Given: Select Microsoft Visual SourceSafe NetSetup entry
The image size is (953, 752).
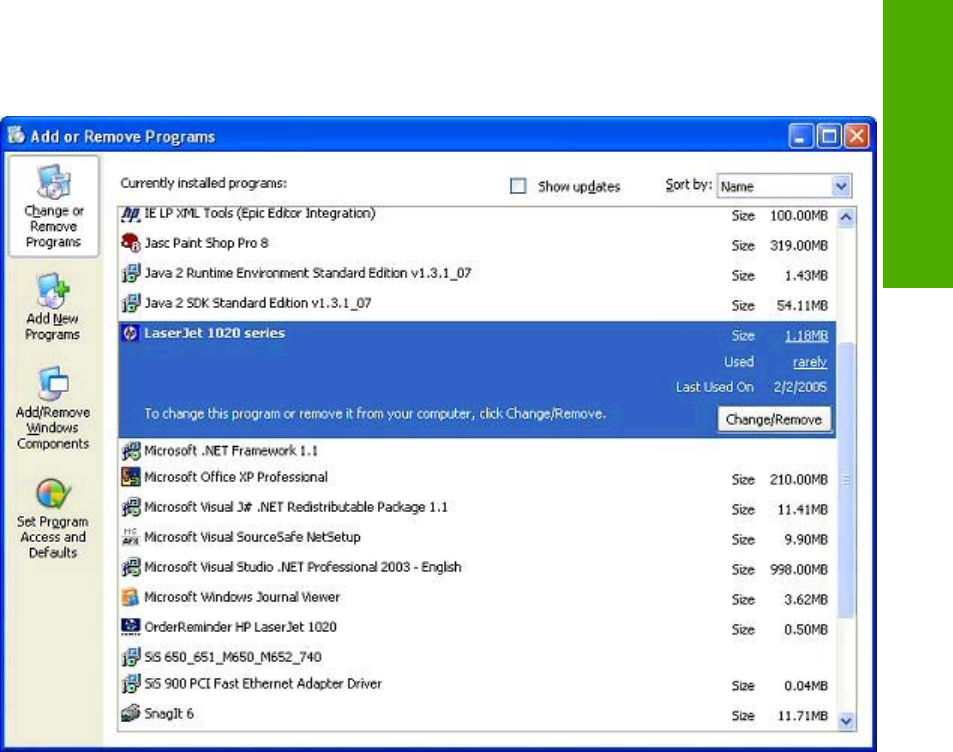Looking at the screenshot, I should click(477, 538).
